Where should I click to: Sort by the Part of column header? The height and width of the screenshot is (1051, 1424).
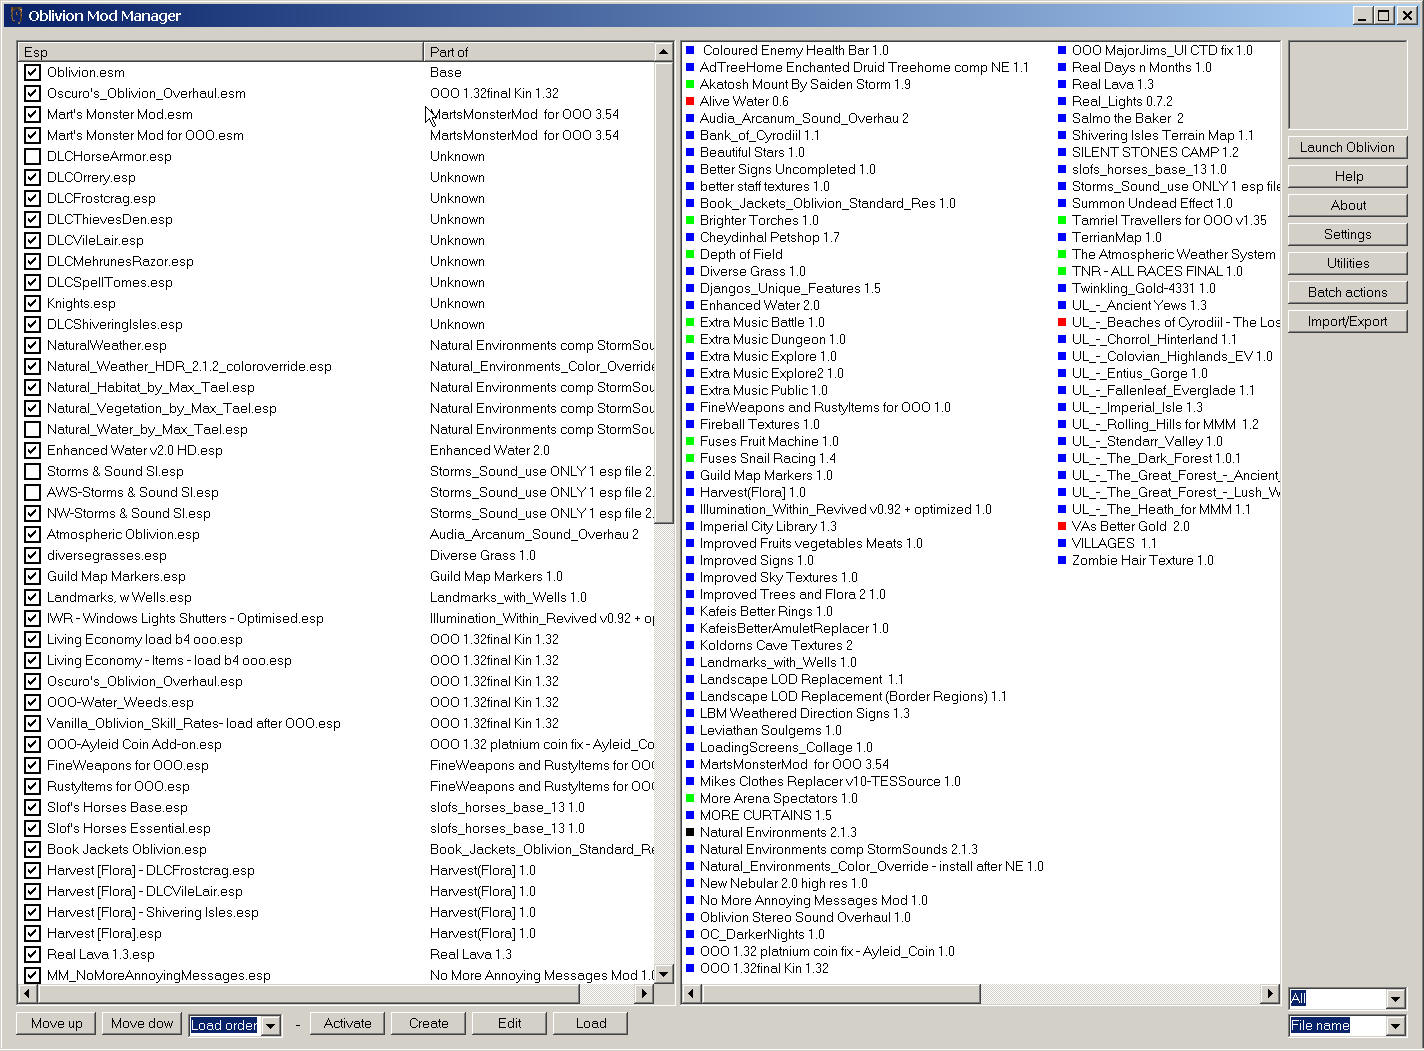coord(539,52)
